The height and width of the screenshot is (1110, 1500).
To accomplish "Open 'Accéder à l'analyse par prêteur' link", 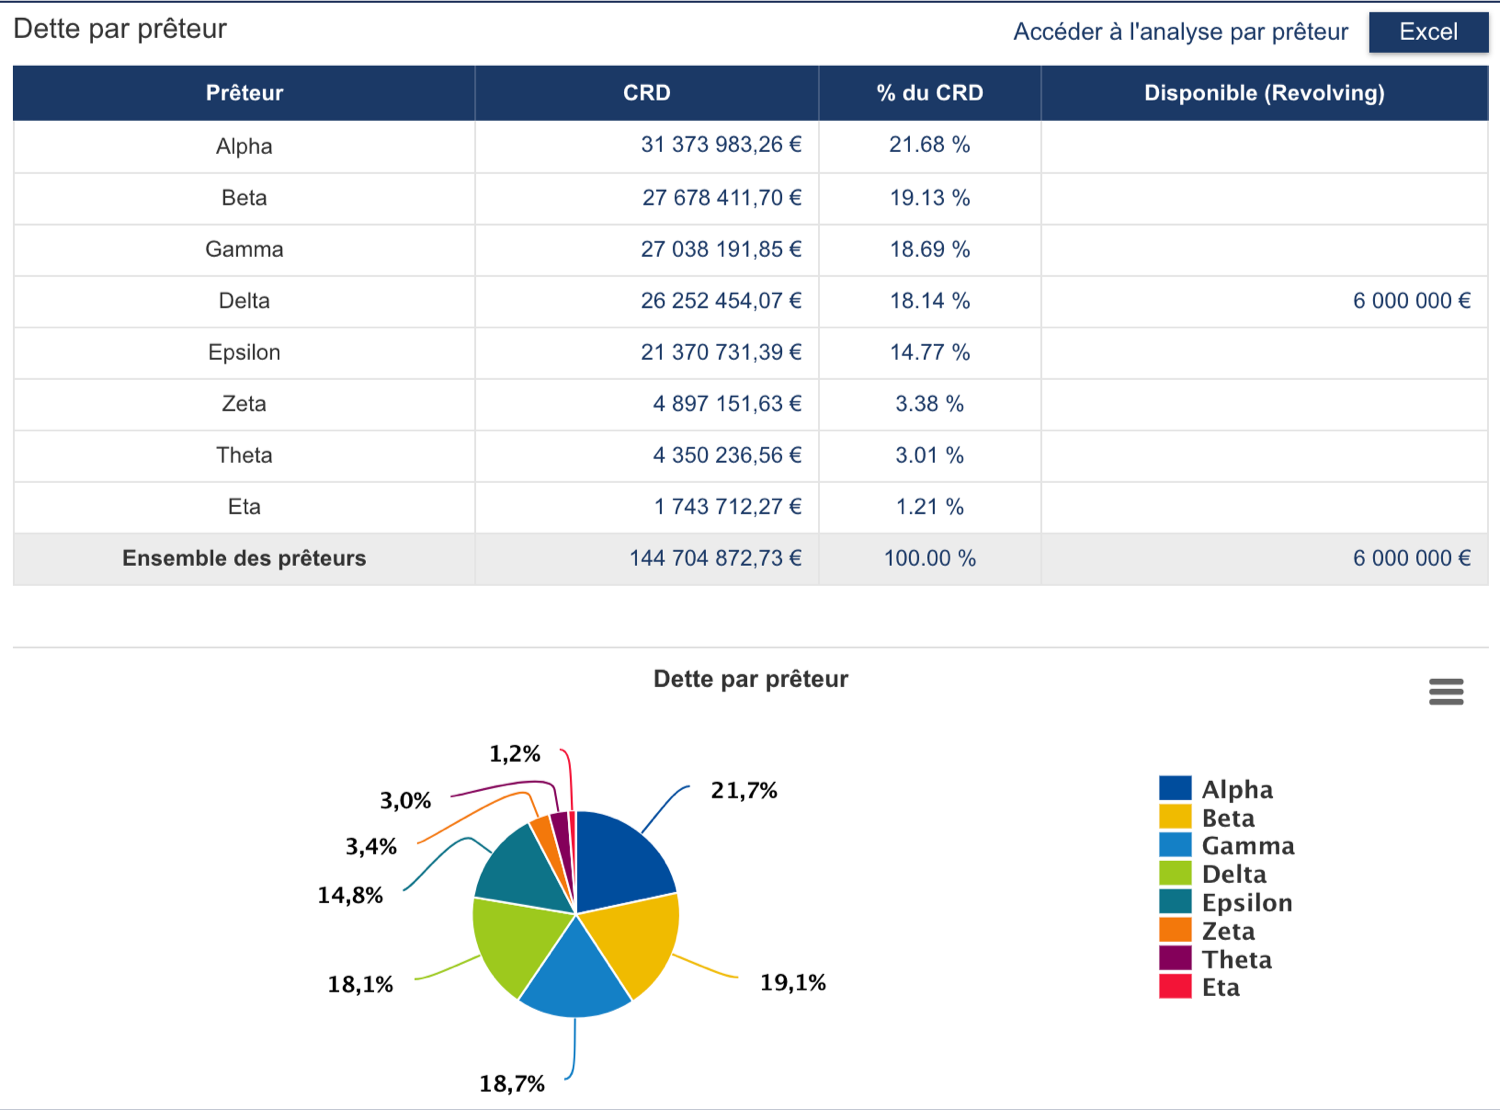I will [1180, 32].
